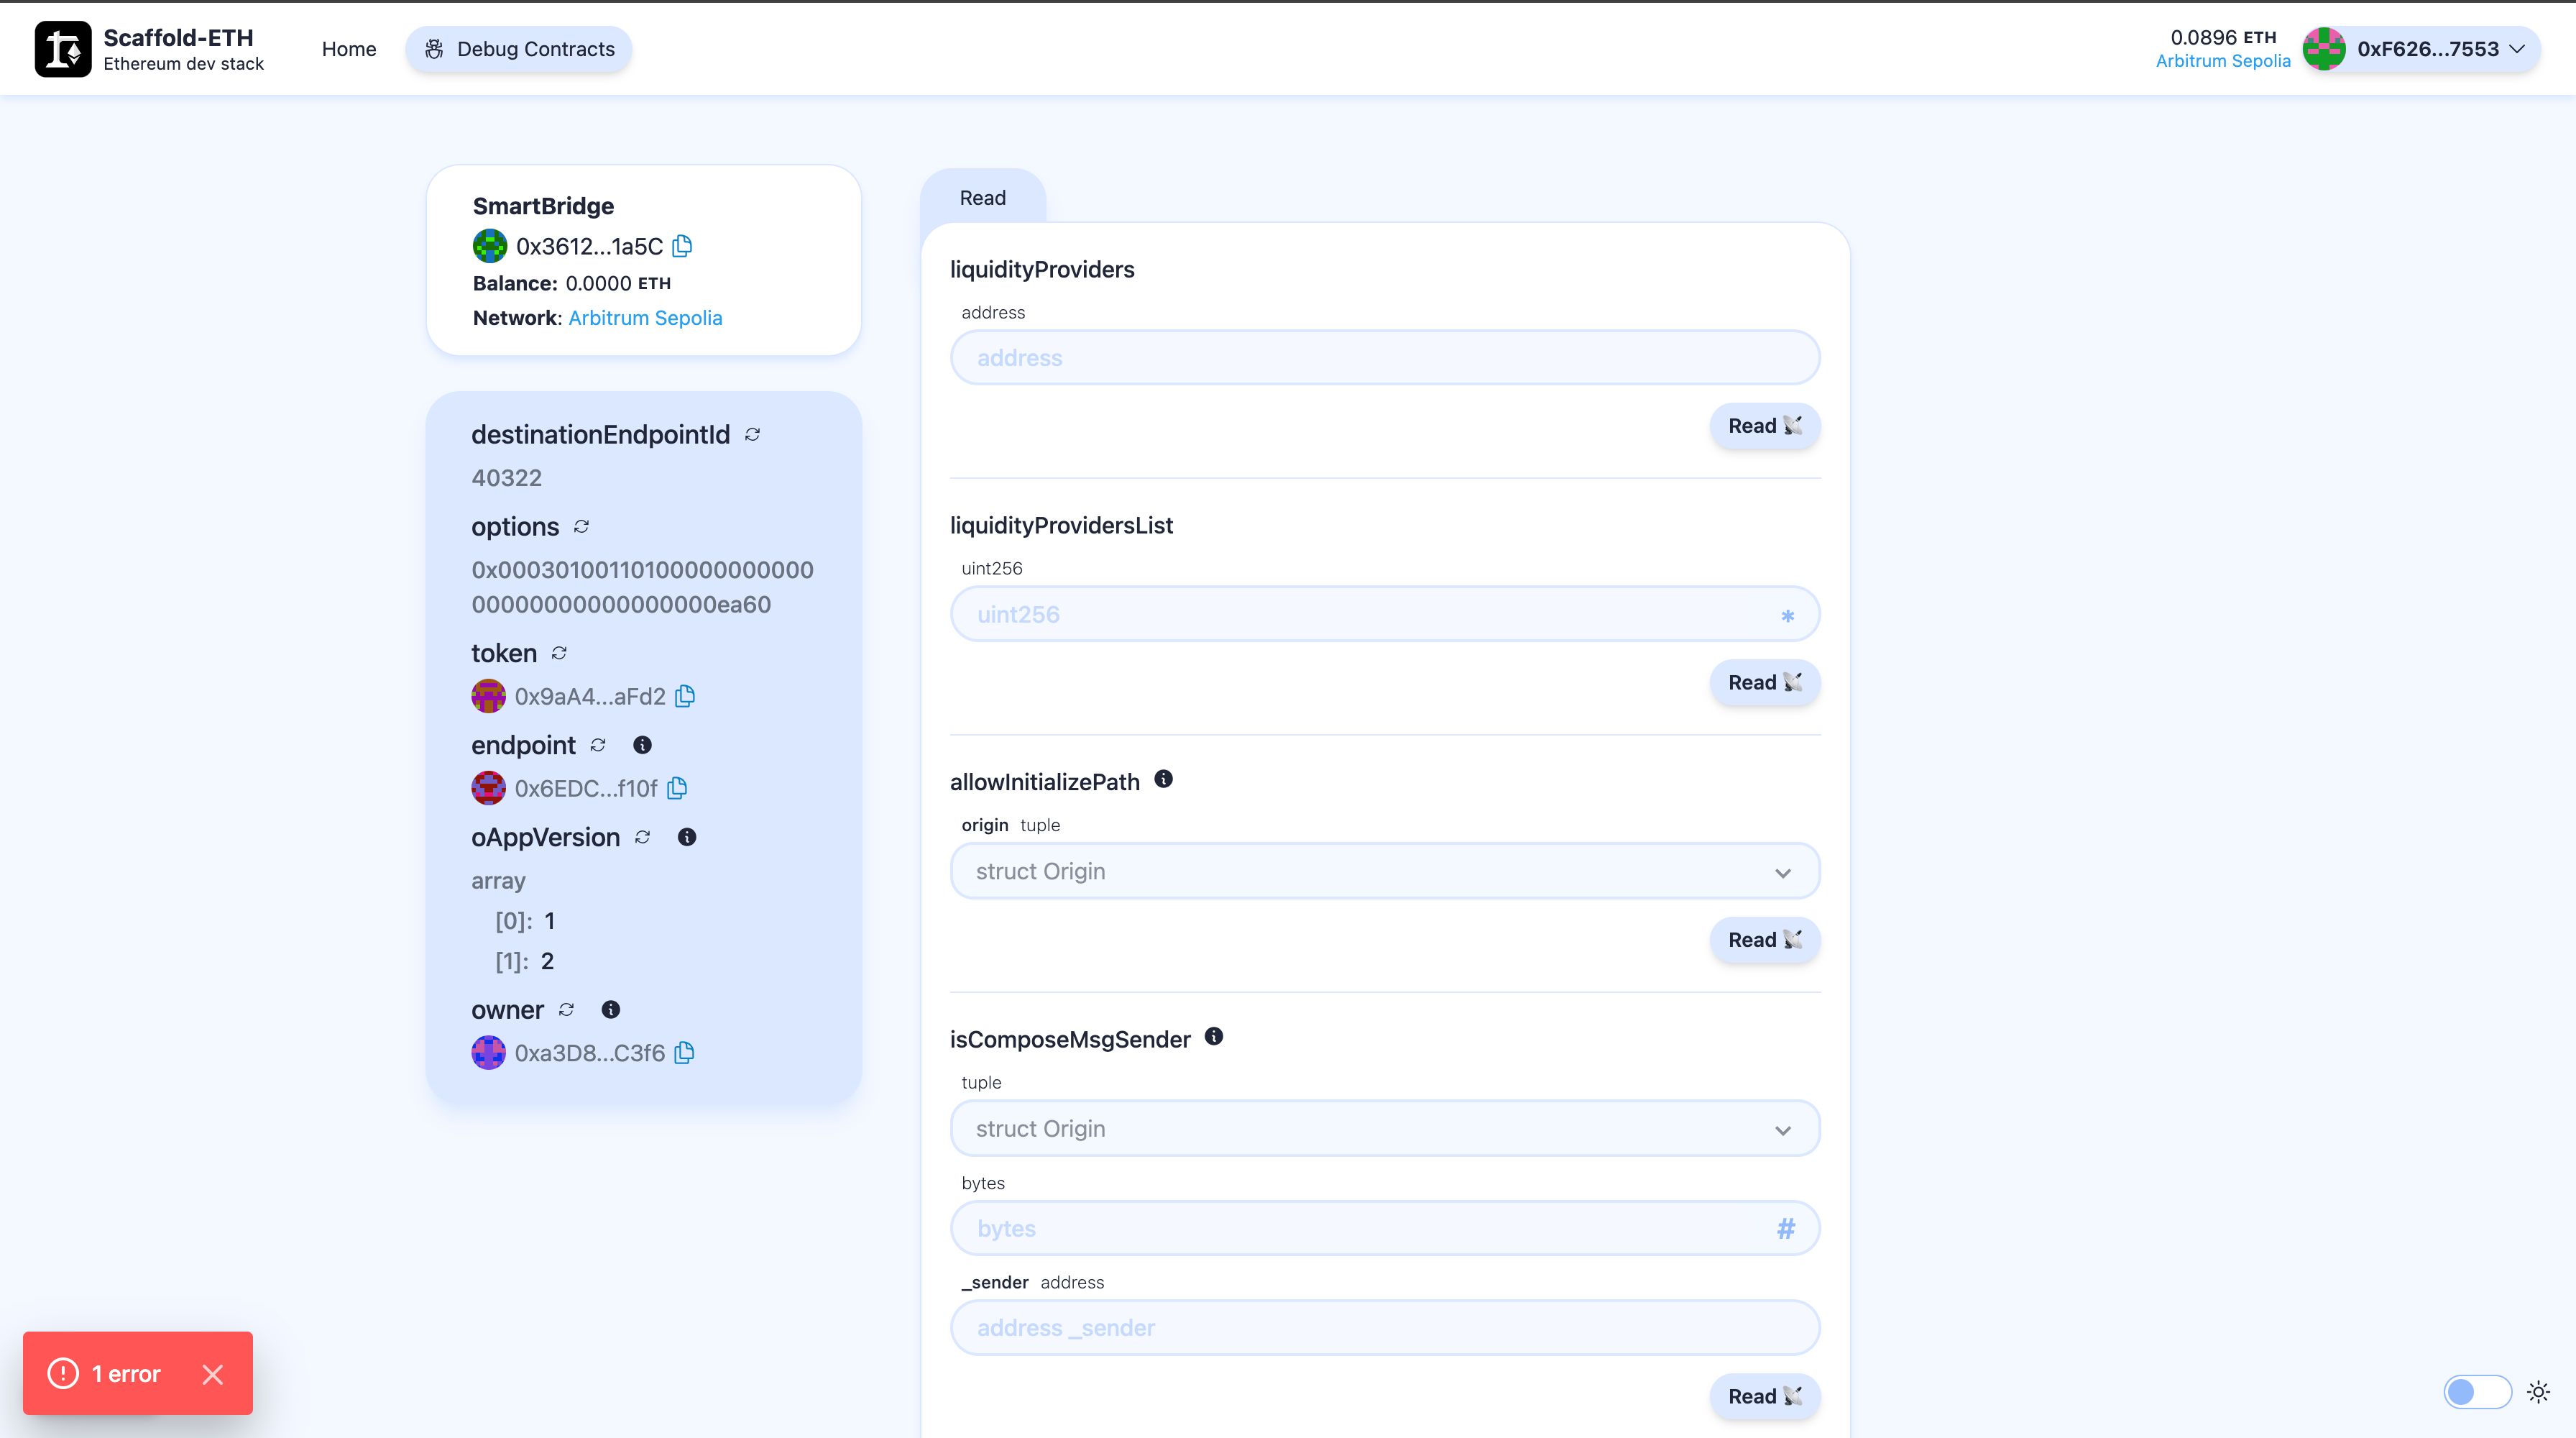This screenshot has width=2576, height=1438.
Task: Click Read button for liquidityProviders
Action: (x=1764, y=425)
